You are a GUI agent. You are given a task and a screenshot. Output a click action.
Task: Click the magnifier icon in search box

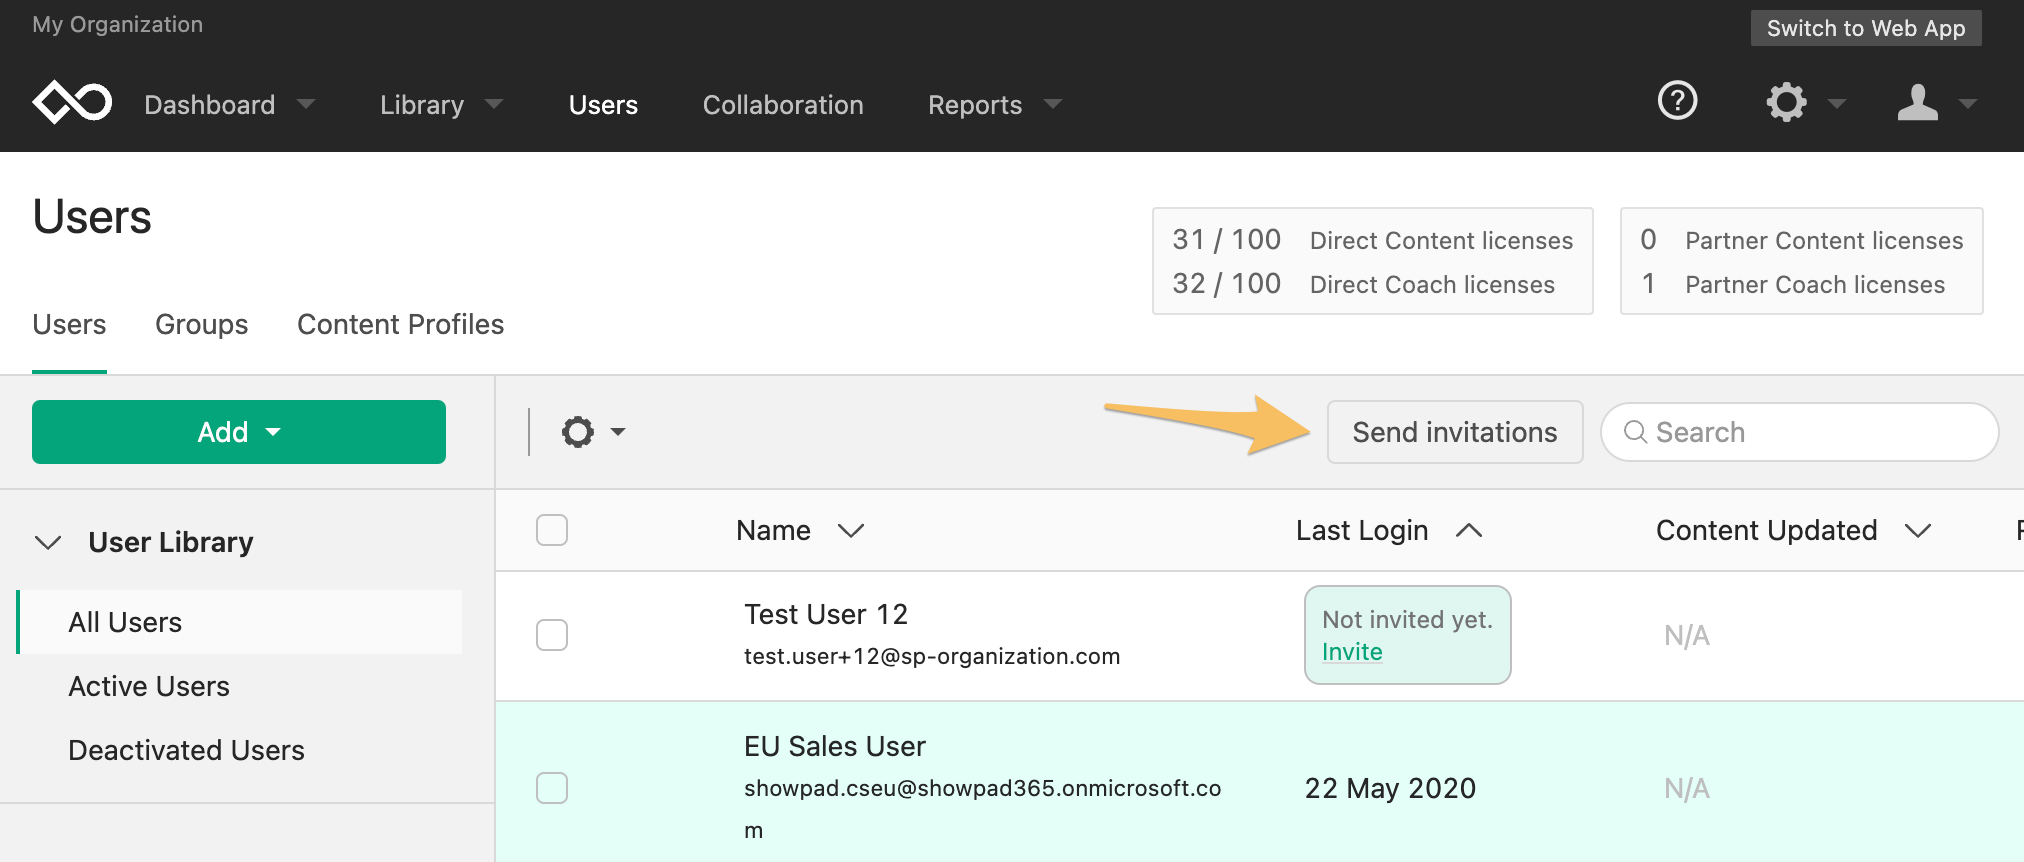(1635, 432)
